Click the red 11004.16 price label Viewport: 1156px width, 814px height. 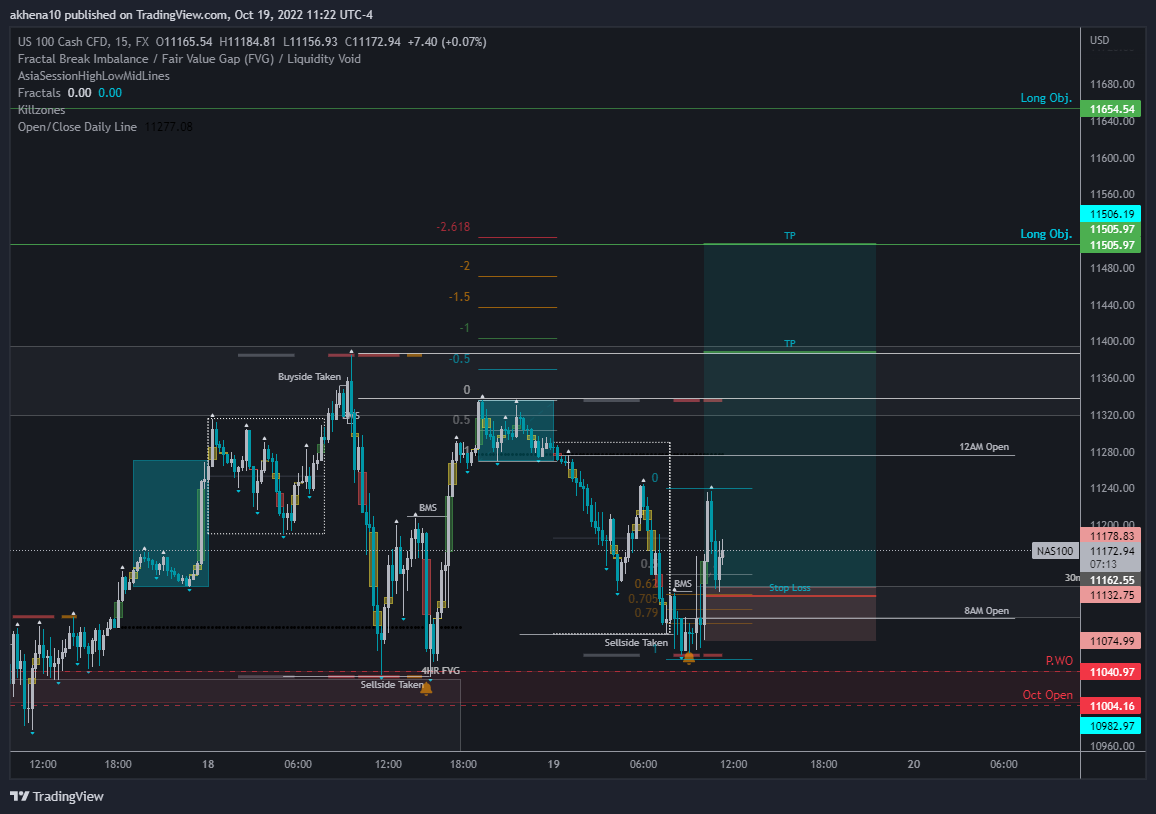pyautogui.click(x=1111, y=706)
